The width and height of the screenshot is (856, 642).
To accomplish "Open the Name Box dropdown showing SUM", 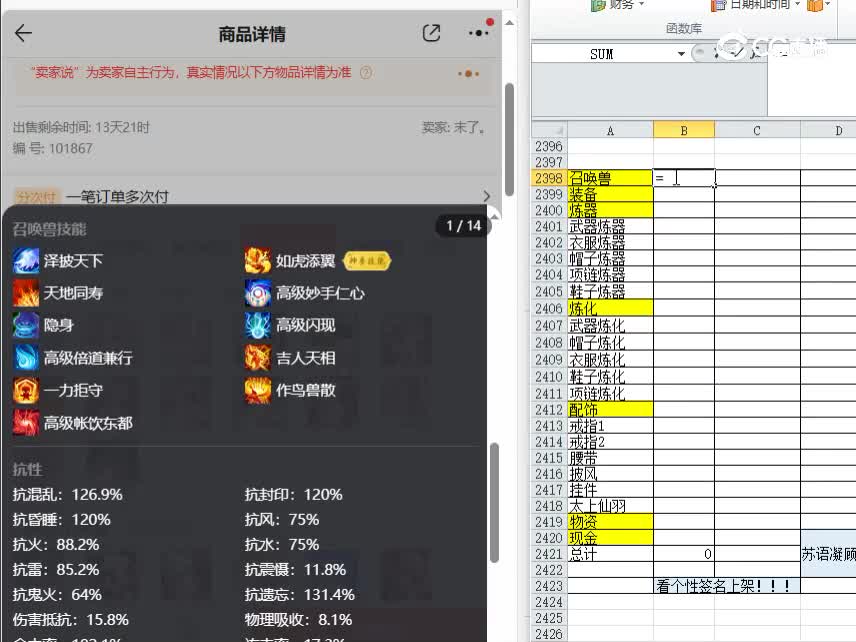I will pyautogui.click(x=681, y=52).
